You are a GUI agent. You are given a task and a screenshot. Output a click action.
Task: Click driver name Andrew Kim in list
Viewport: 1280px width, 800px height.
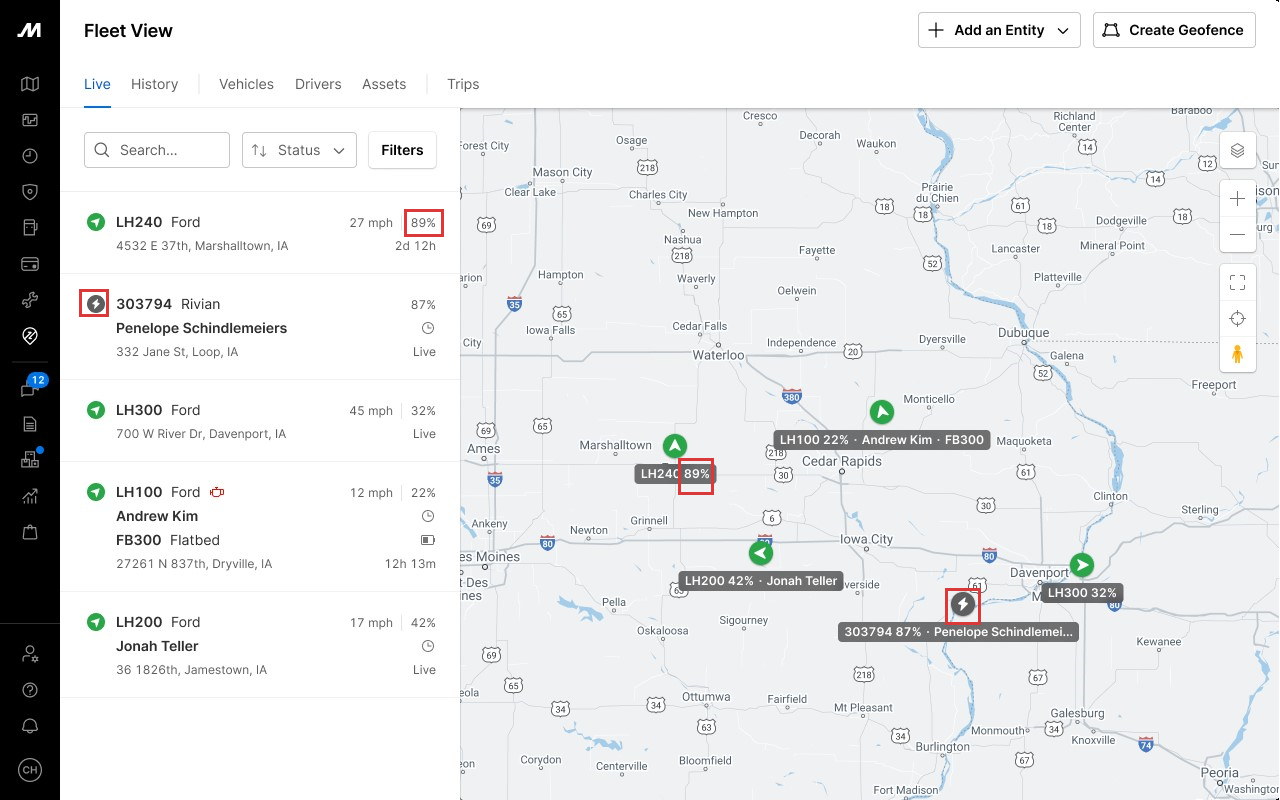click(157, 516)
